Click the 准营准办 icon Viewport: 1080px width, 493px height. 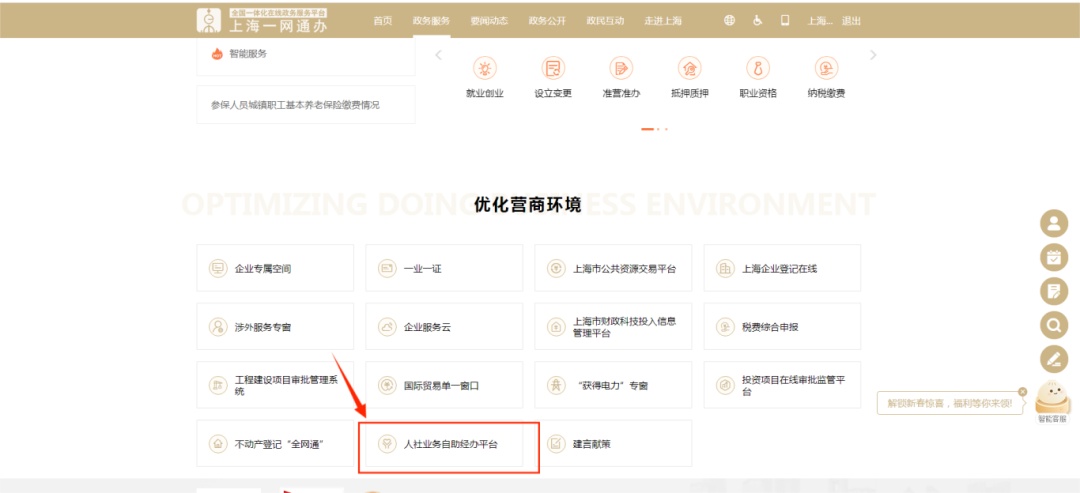(621, 68)
